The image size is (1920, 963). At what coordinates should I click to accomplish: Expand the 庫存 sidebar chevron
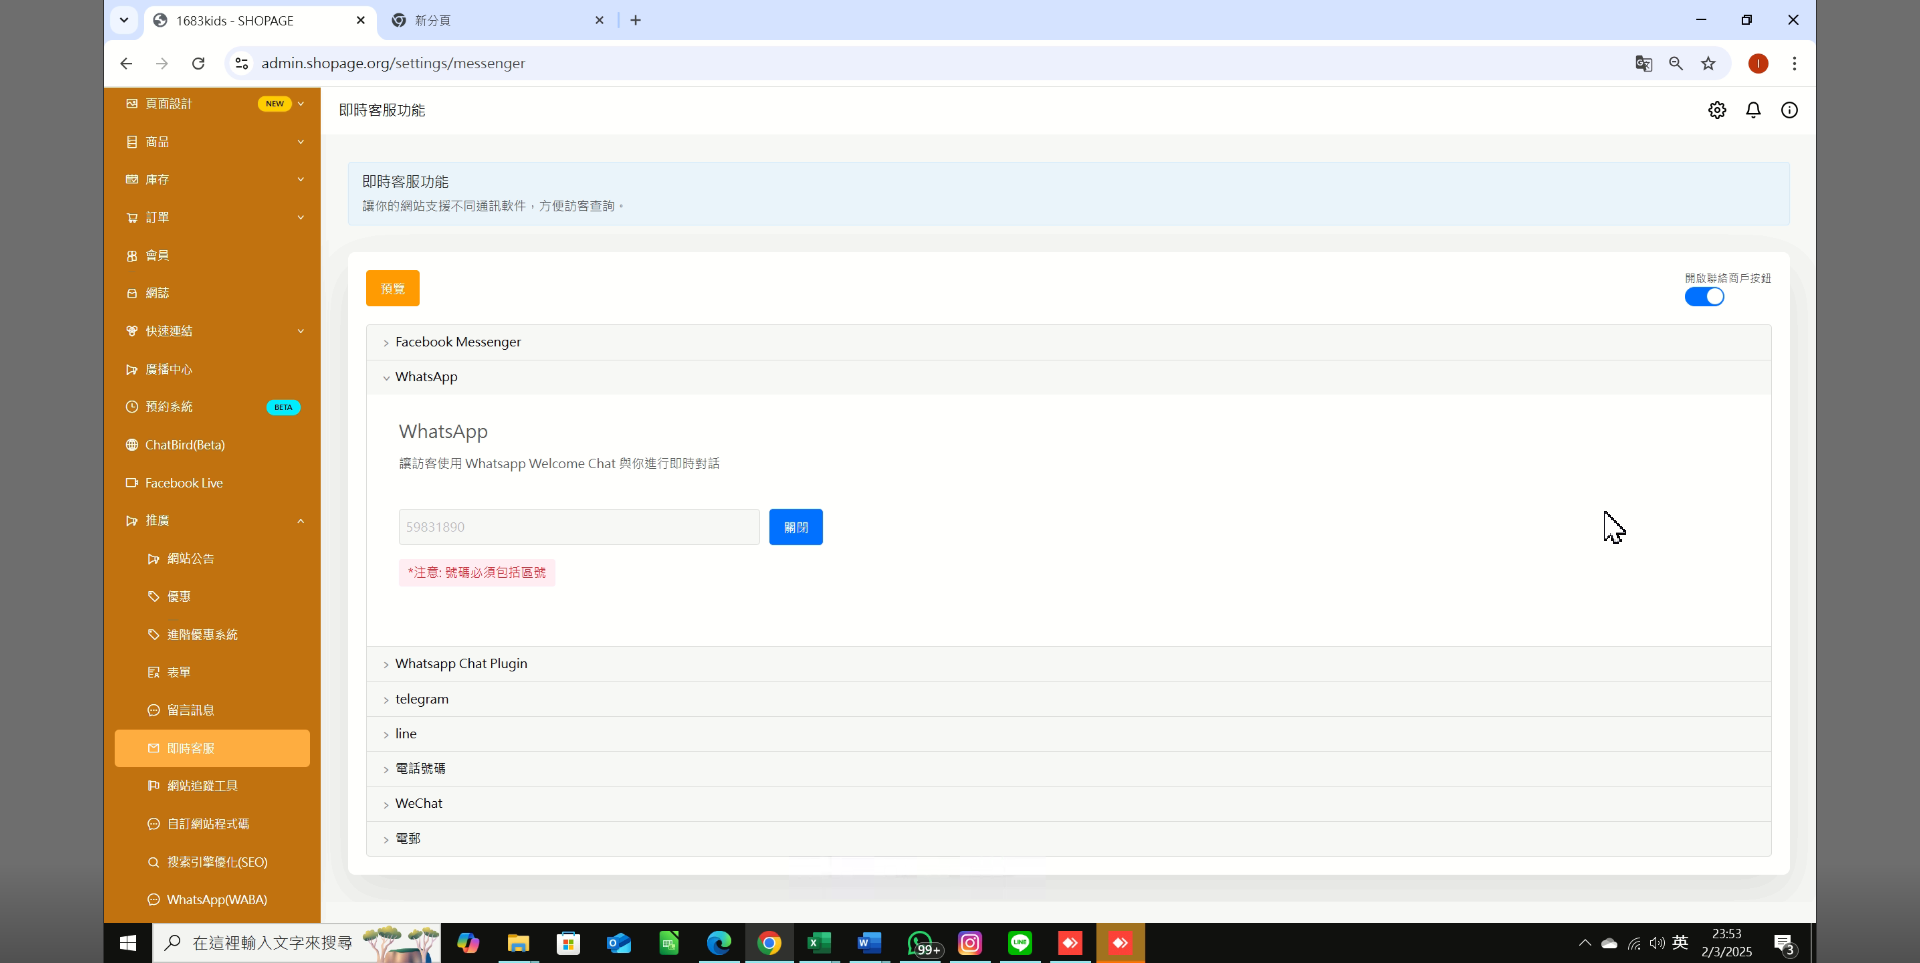pyautogui.click(x=300, y=180)
